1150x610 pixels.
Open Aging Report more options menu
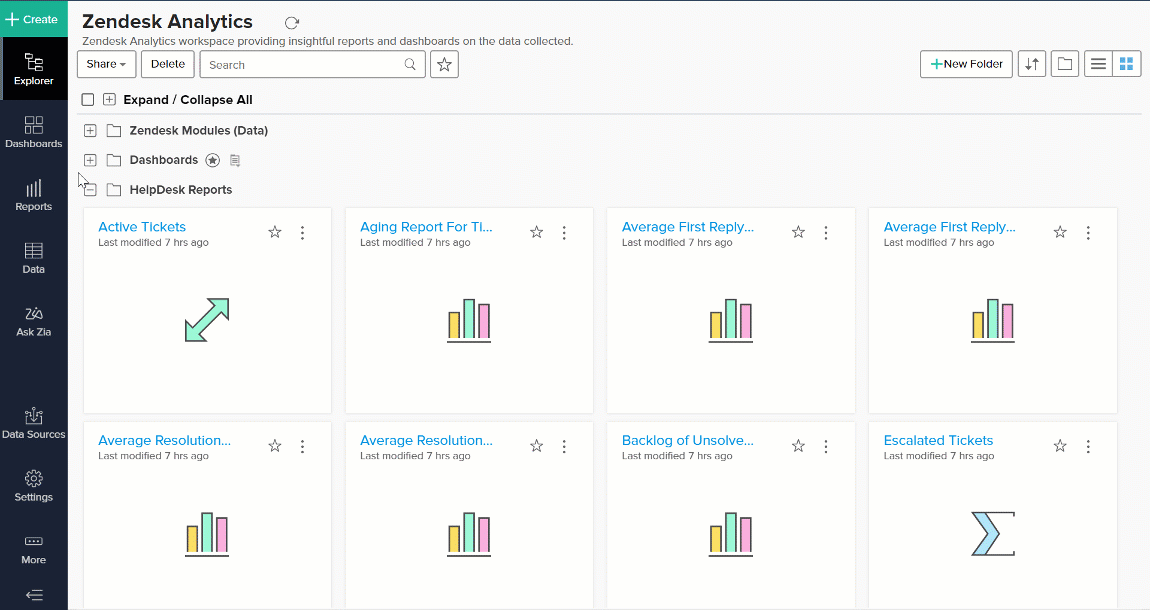point(564,232)
